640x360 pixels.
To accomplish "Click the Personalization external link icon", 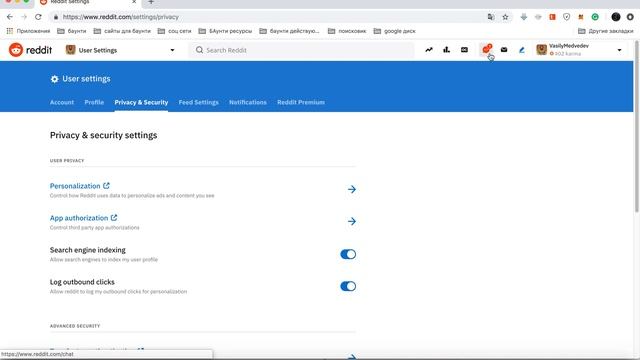I will (107, 186).
